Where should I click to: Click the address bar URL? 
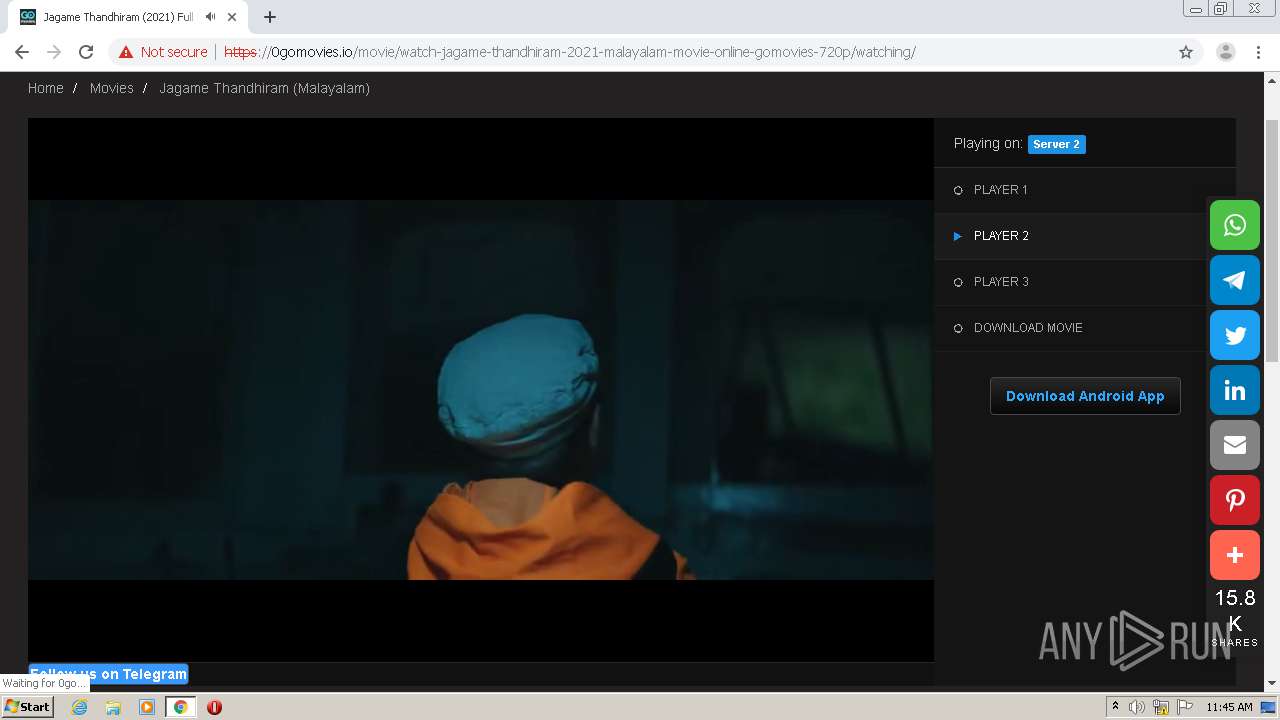click(570, 52)
